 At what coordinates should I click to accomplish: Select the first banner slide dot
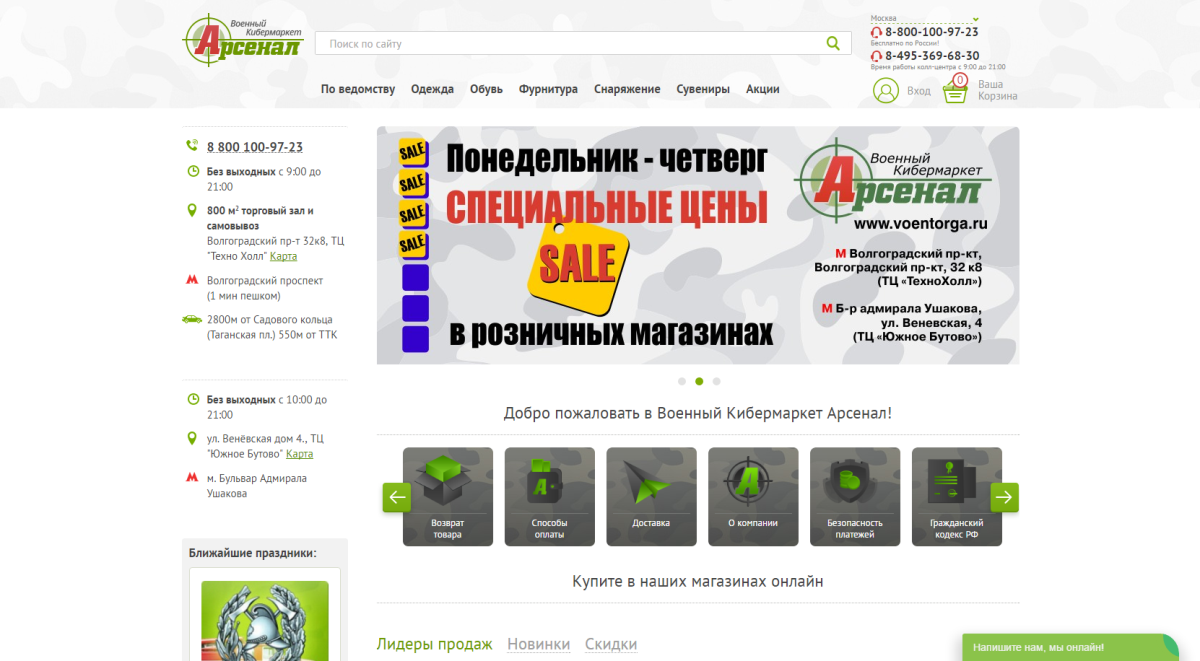point(682,381)
